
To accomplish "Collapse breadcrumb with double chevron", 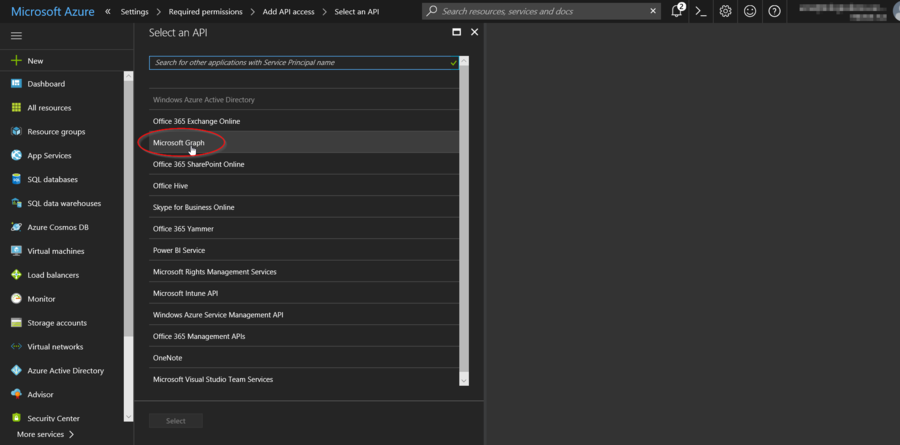I will tap(108, 11).
